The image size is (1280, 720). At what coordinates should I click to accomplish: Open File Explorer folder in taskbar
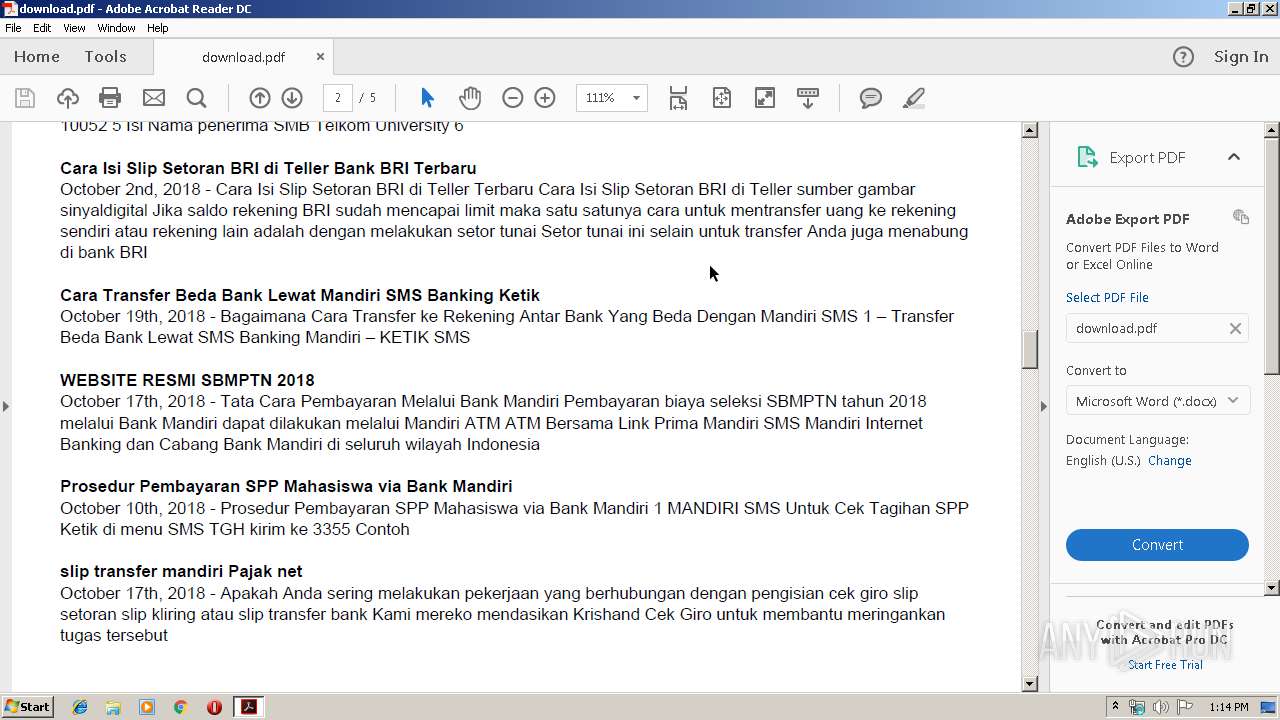pyautogui.click(x=113, y=707)
